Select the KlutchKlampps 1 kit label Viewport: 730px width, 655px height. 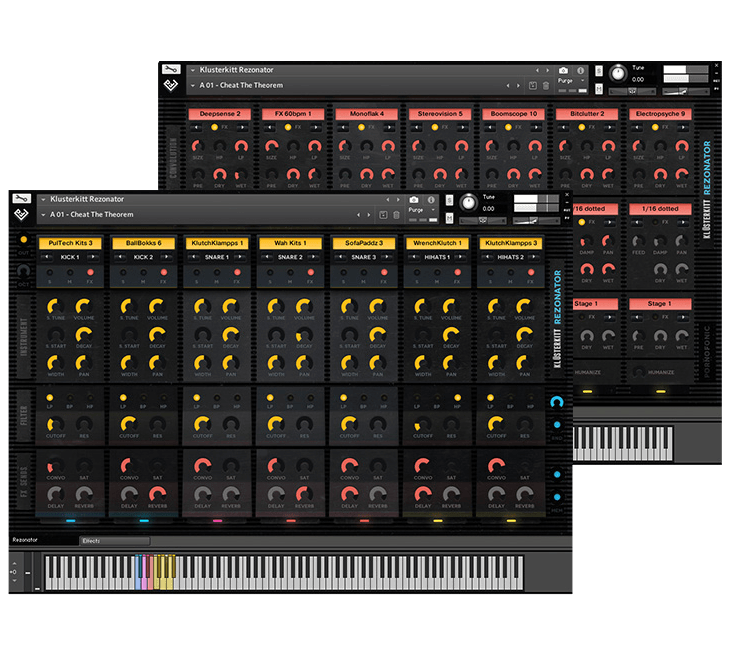coord(217,243)
